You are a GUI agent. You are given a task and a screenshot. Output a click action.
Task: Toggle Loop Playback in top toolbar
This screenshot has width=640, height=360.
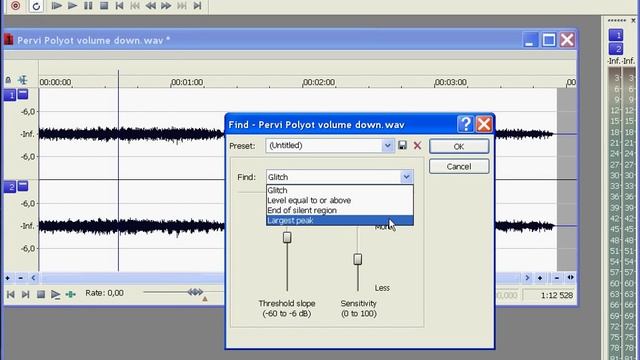click(36, 6)
